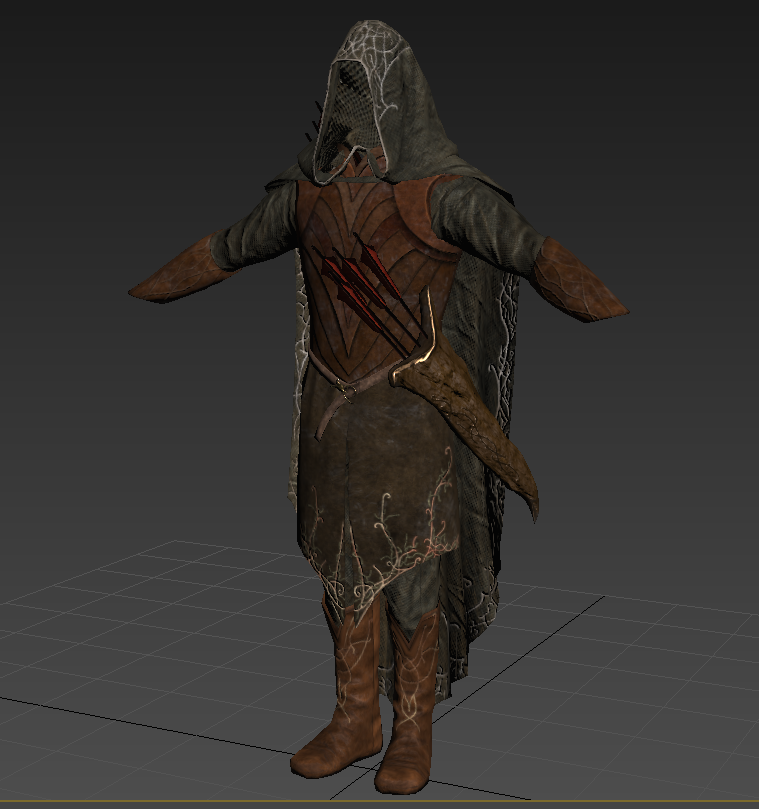Select the leather bracer on the viewer's right arm

(578, 281)
